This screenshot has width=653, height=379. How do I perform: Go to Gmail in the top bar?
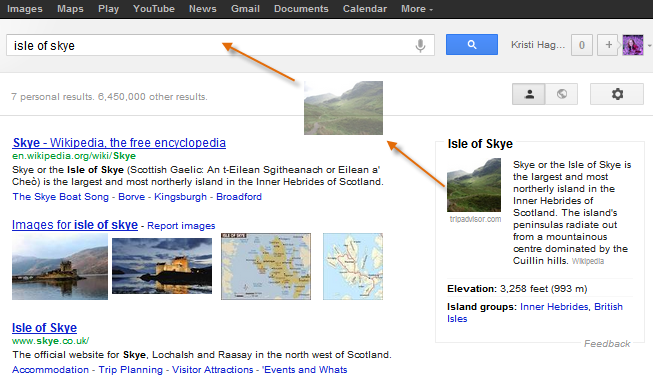(x=245, y=9)
